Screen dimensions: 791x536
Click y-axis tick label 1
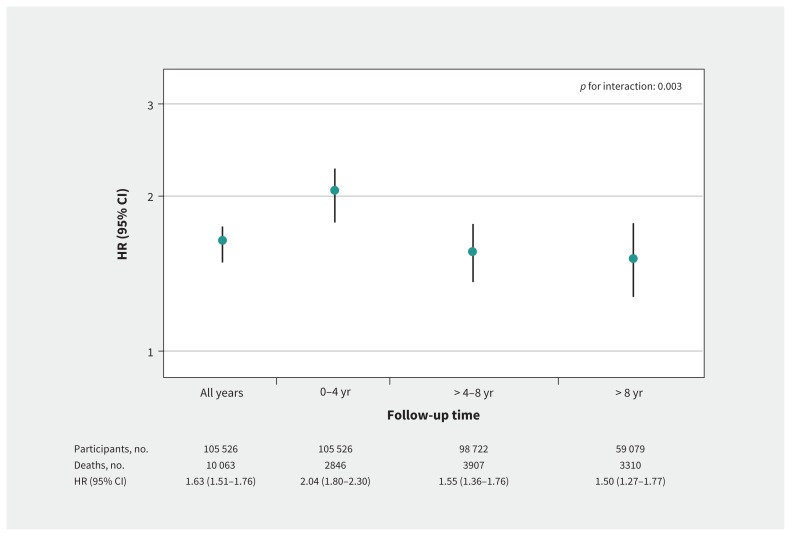pyautogui.click(x=150, y=352)
